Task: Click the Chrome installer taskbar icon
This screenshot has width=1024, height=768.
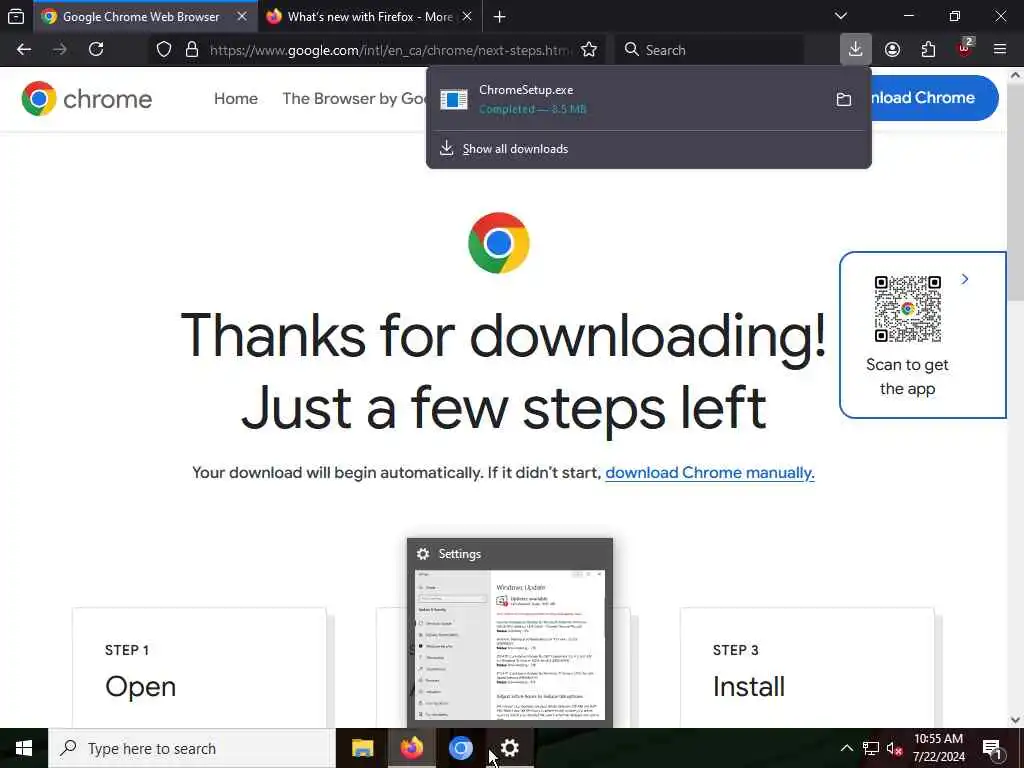Action: coord(460,748)
